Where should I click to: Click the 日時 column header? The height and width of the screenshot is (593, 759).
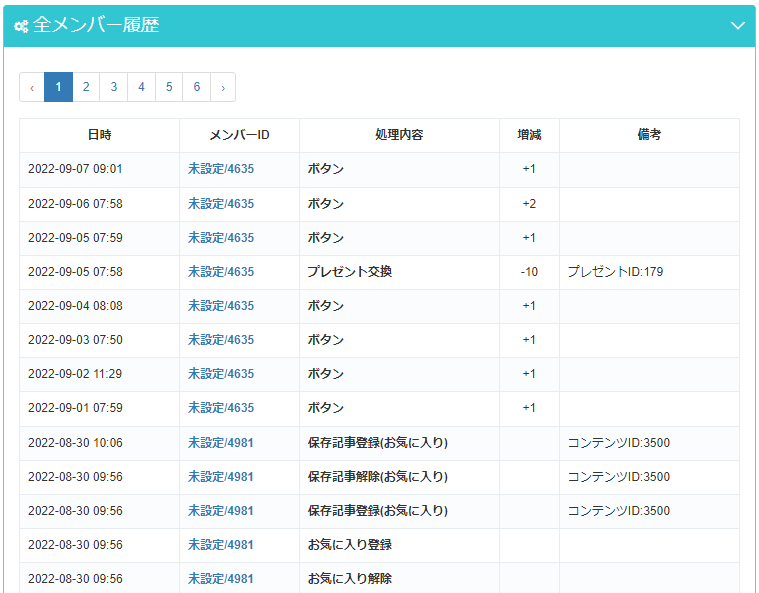click(x=99, y=135)
